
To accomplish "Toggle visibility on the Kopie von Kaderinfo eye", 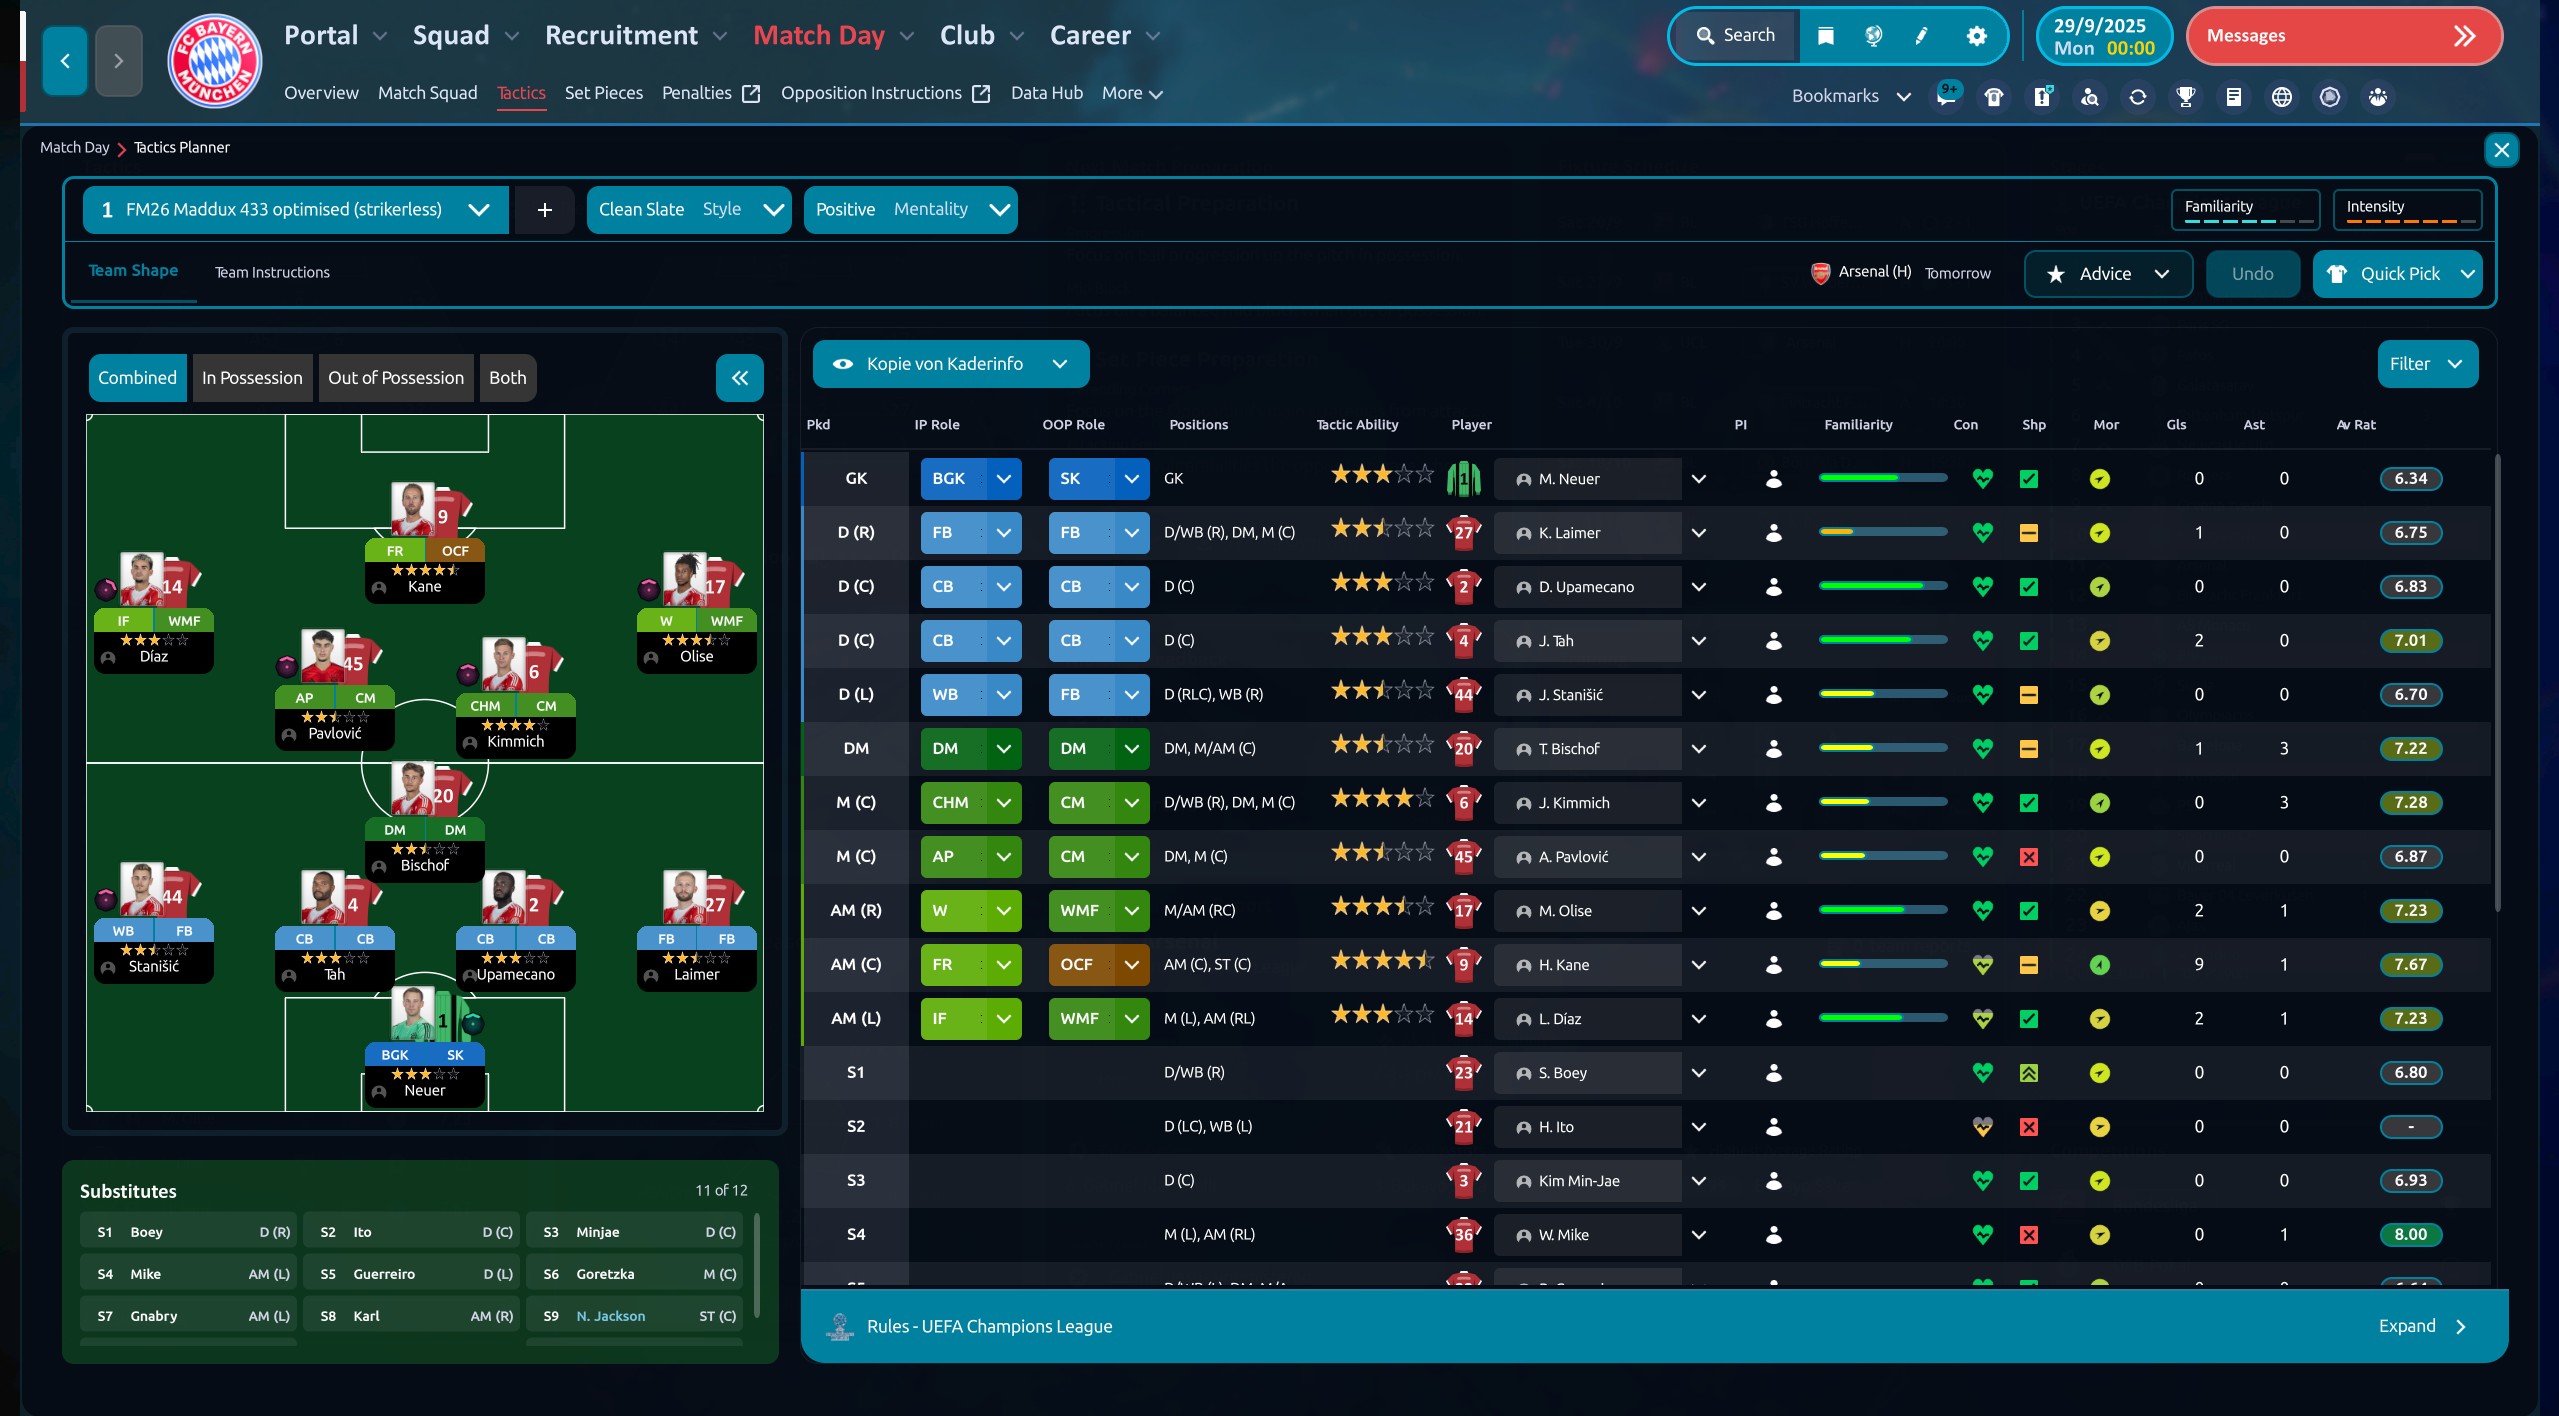I will tap(841, 364).
